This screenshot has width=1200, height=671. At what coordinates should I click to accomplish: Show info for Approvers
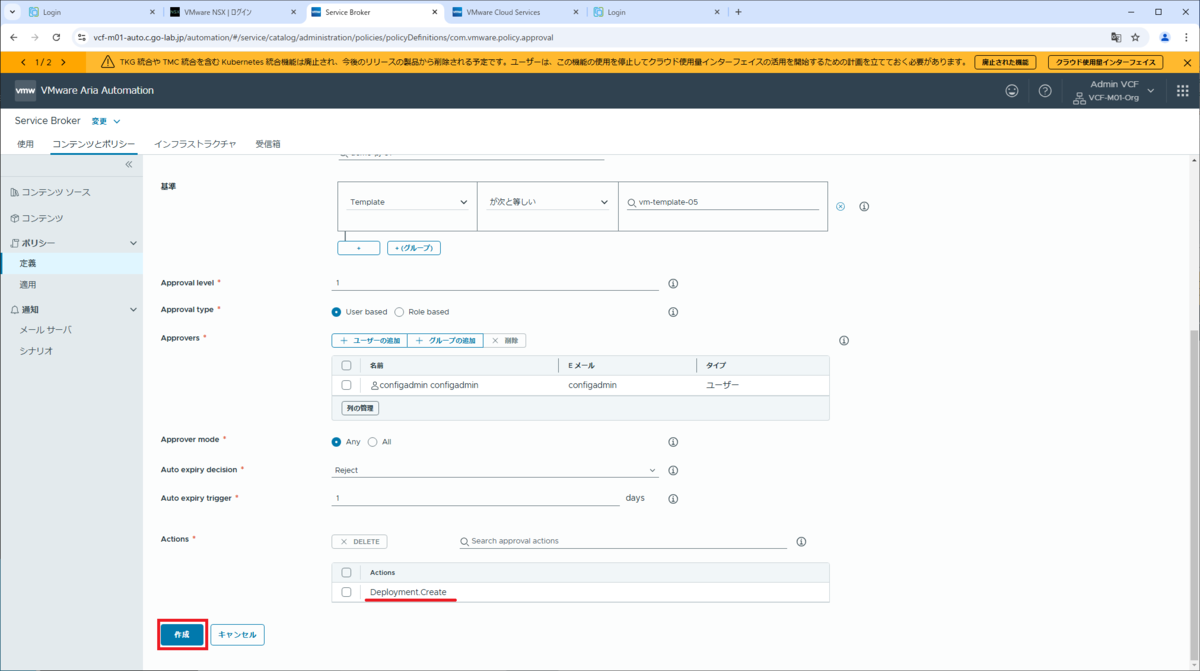[844, 341]
